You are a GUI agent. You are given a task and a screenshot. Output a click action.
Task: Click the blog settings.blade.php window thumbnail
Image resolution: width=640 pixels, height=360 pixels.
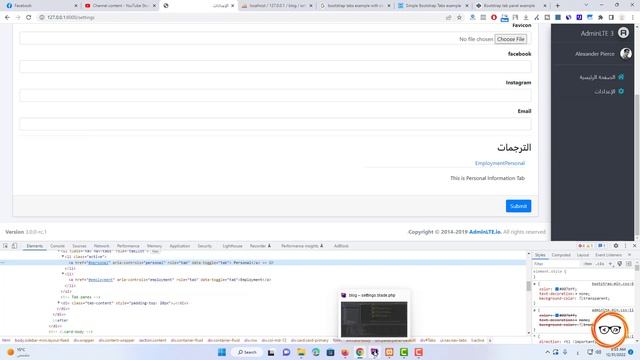[x=374, y=319]
